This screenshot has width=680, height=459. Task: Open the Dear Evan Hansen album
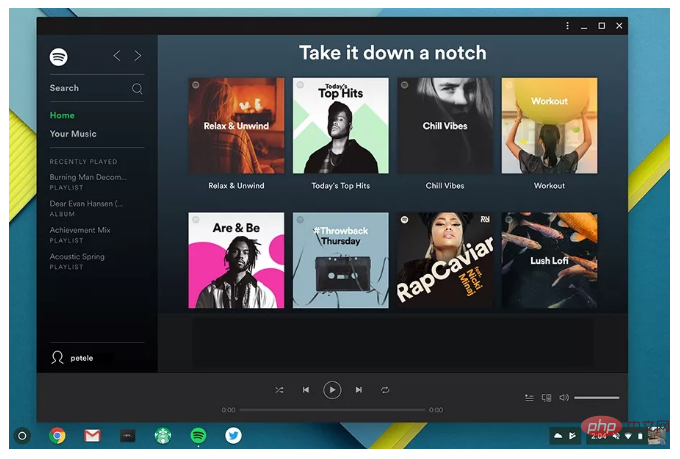tap(86, 208)
